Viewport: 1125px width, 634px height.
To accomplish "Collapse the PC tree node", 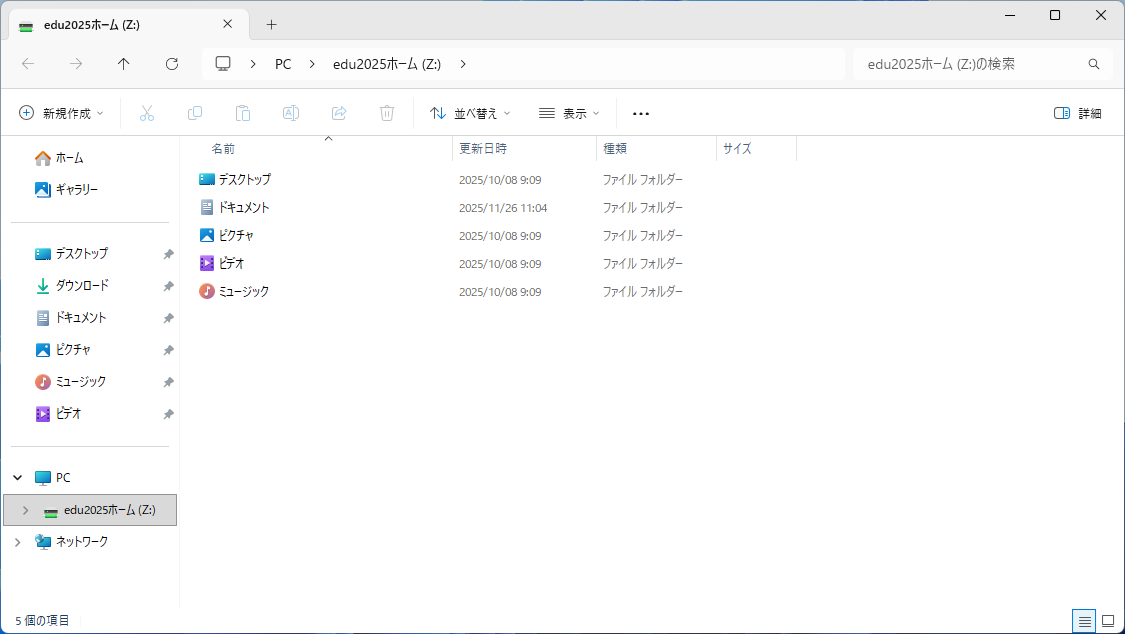I will (17, 478).
